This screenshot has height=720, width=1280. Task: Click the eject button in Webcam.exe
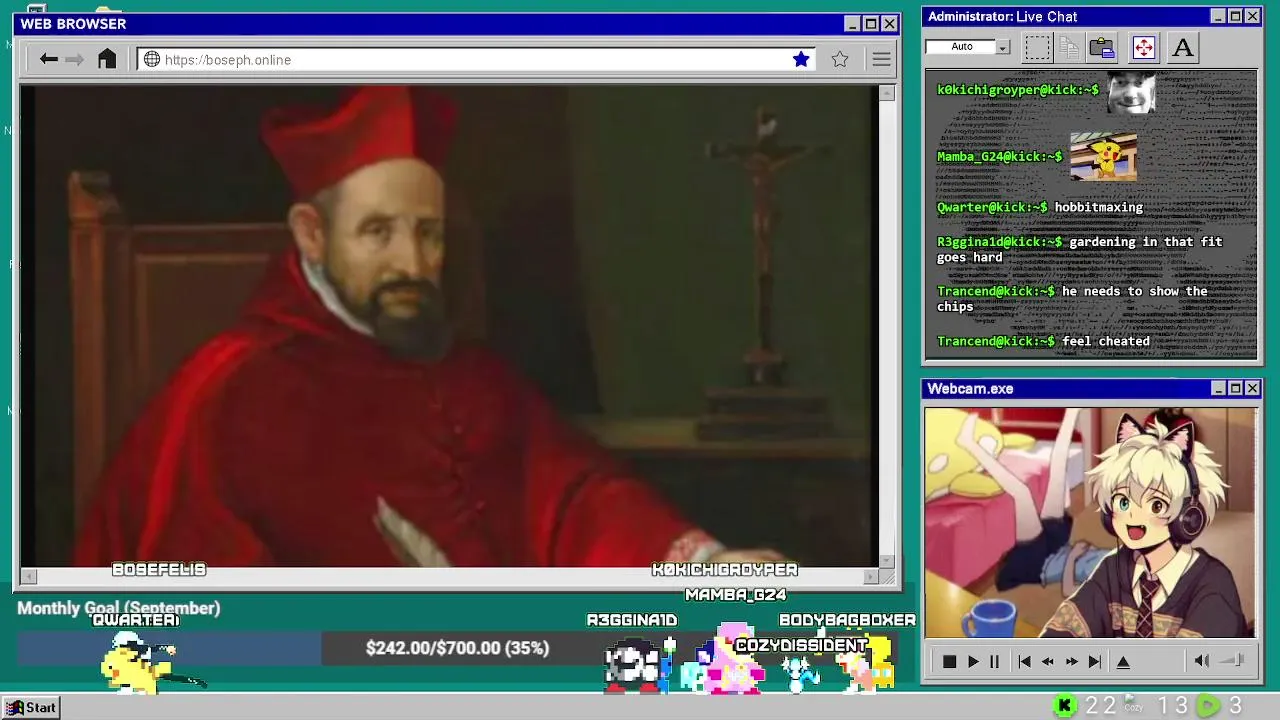(x=1123, y=661)
